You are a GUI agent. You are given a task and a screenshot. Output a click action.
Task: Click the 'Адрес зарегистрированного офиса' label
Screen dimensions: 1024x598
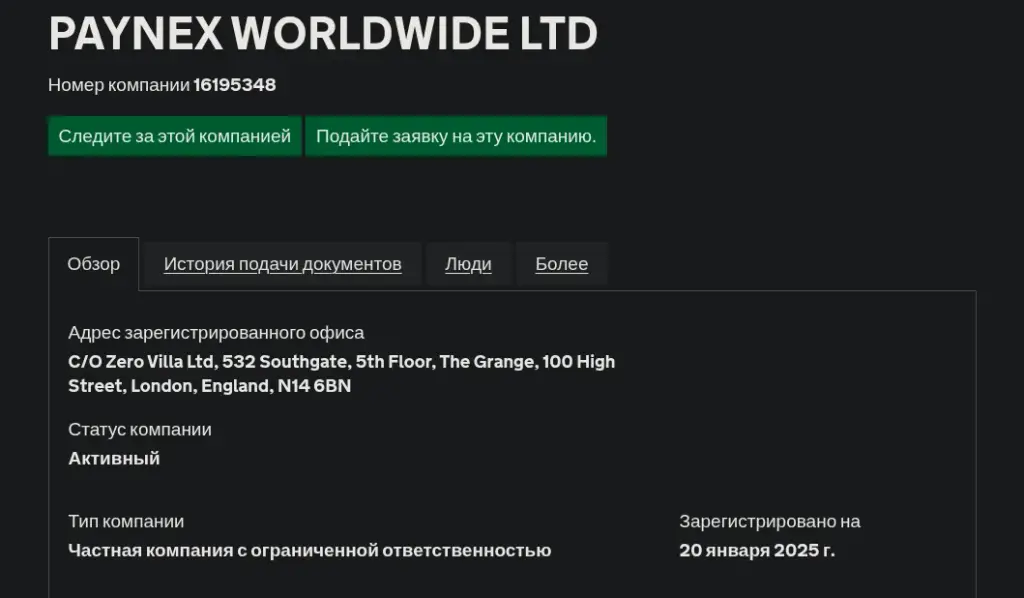216,333
